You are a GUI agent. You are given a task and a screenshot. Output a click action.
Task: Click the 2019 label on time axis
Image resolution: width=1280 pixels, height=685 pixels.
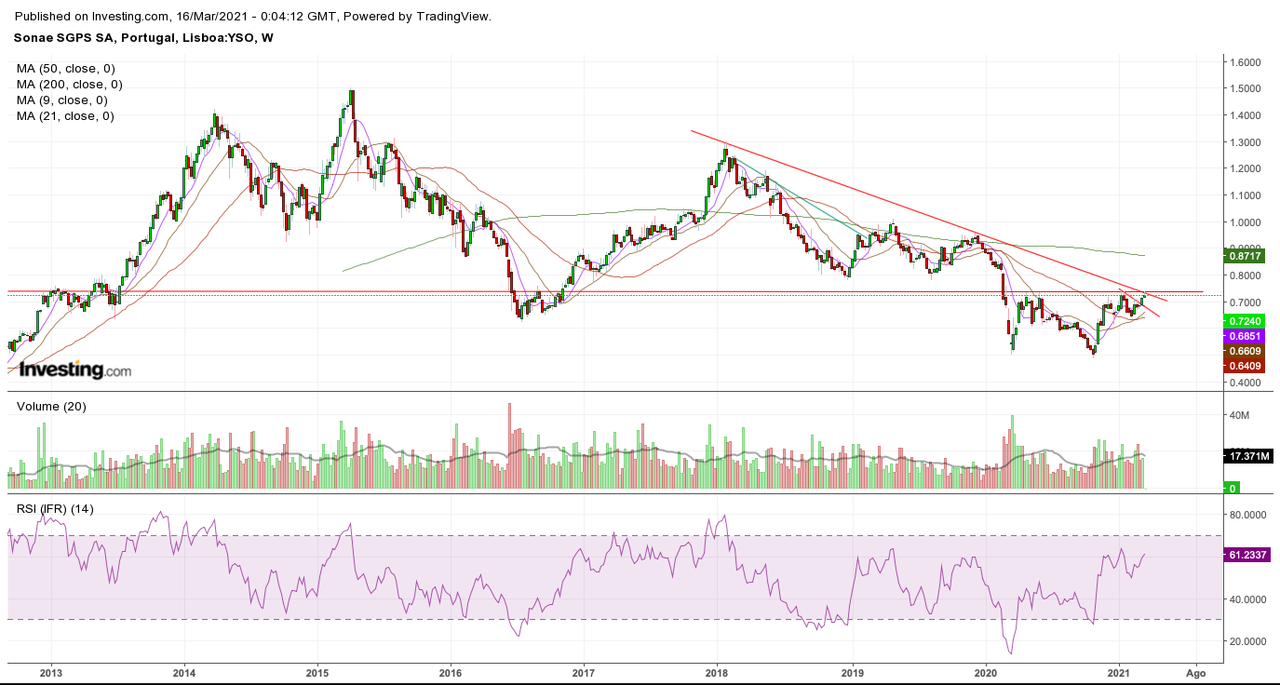(x=852, y=674)
